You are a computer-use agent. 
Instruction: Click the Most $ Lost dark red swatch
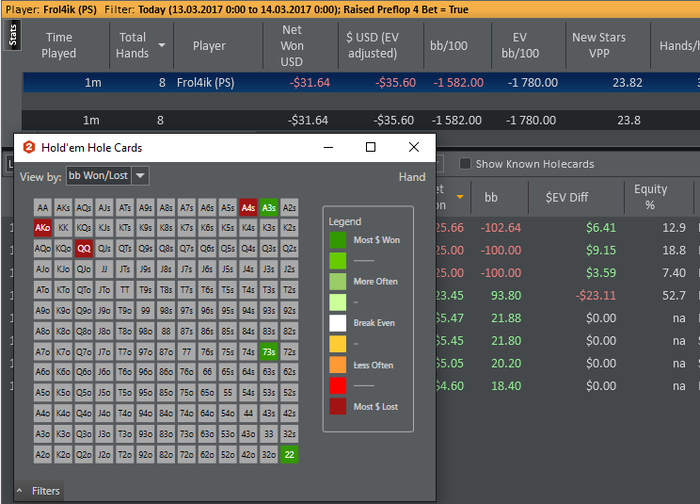coord(338,407)
